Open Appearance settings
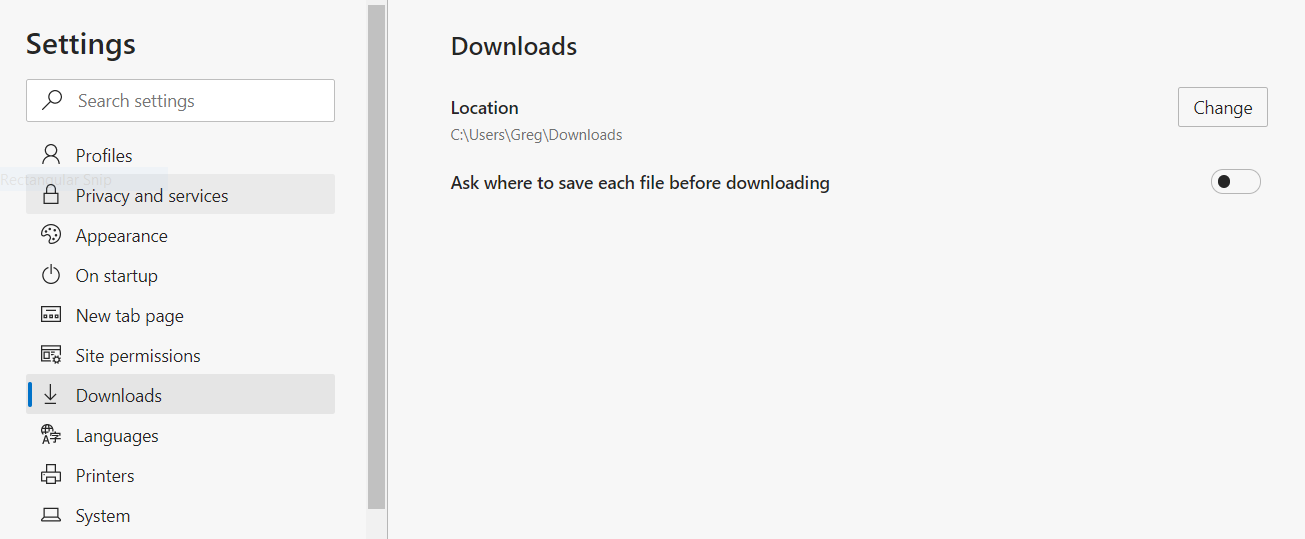 click(180, 235)
